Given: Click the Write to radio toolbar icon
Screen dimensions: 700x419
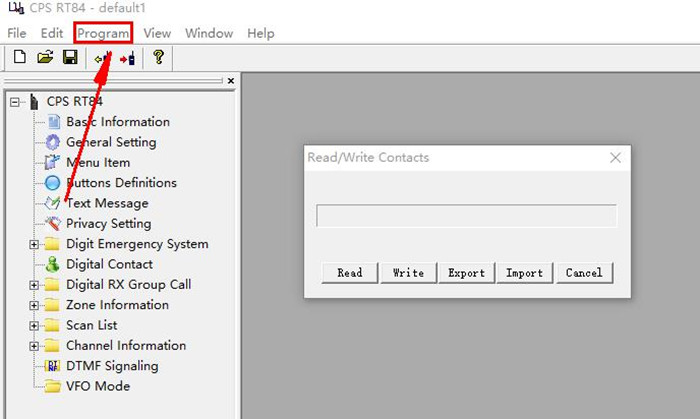Looking at the screenshot, I should (128, 58).
